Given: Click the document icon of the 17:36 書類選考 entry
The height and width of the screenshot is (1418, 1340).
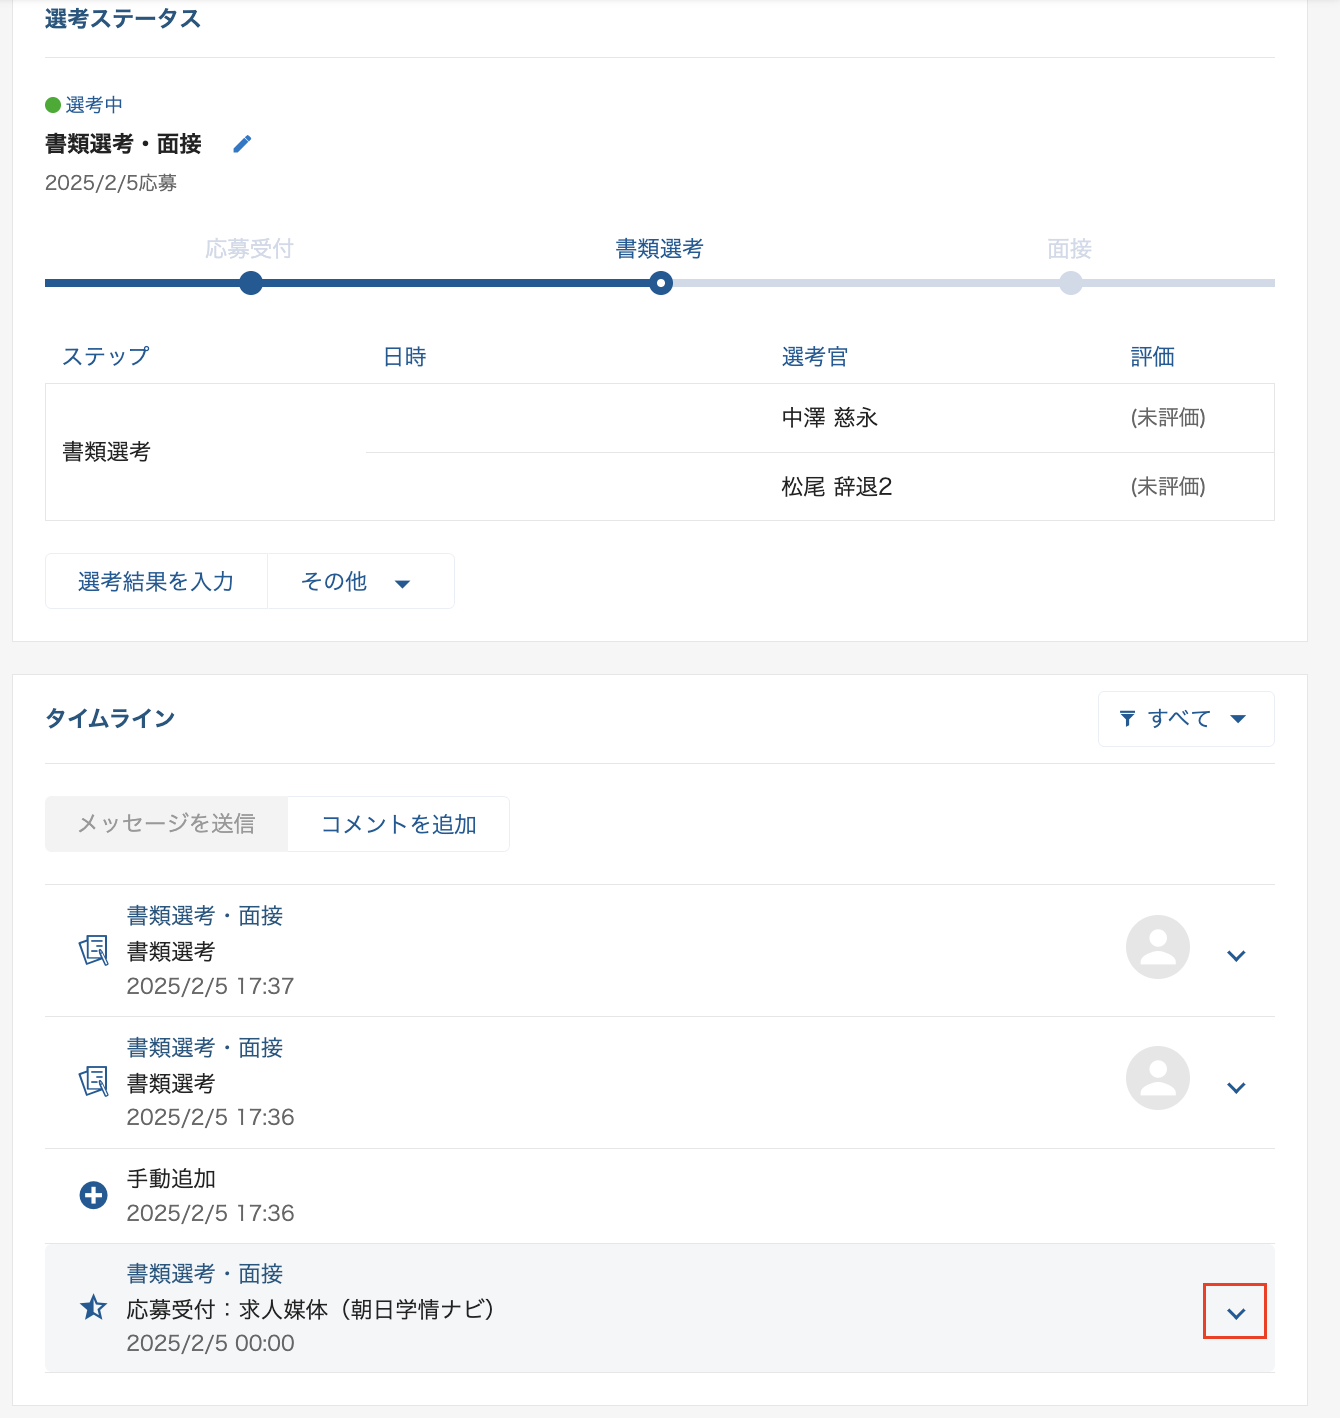Looking at the screenshot, I should pyautogui.click(x=94, y=1081).
